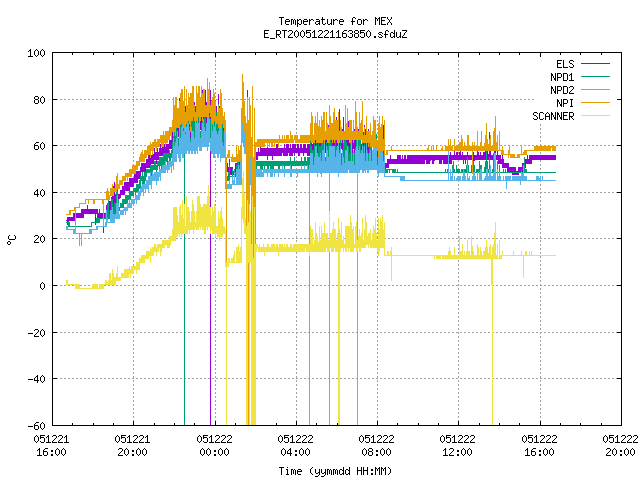Viewport: 640px width, 480px height.
Task: Click the x-axis label 051221 20:00
Action: point(133,446)
